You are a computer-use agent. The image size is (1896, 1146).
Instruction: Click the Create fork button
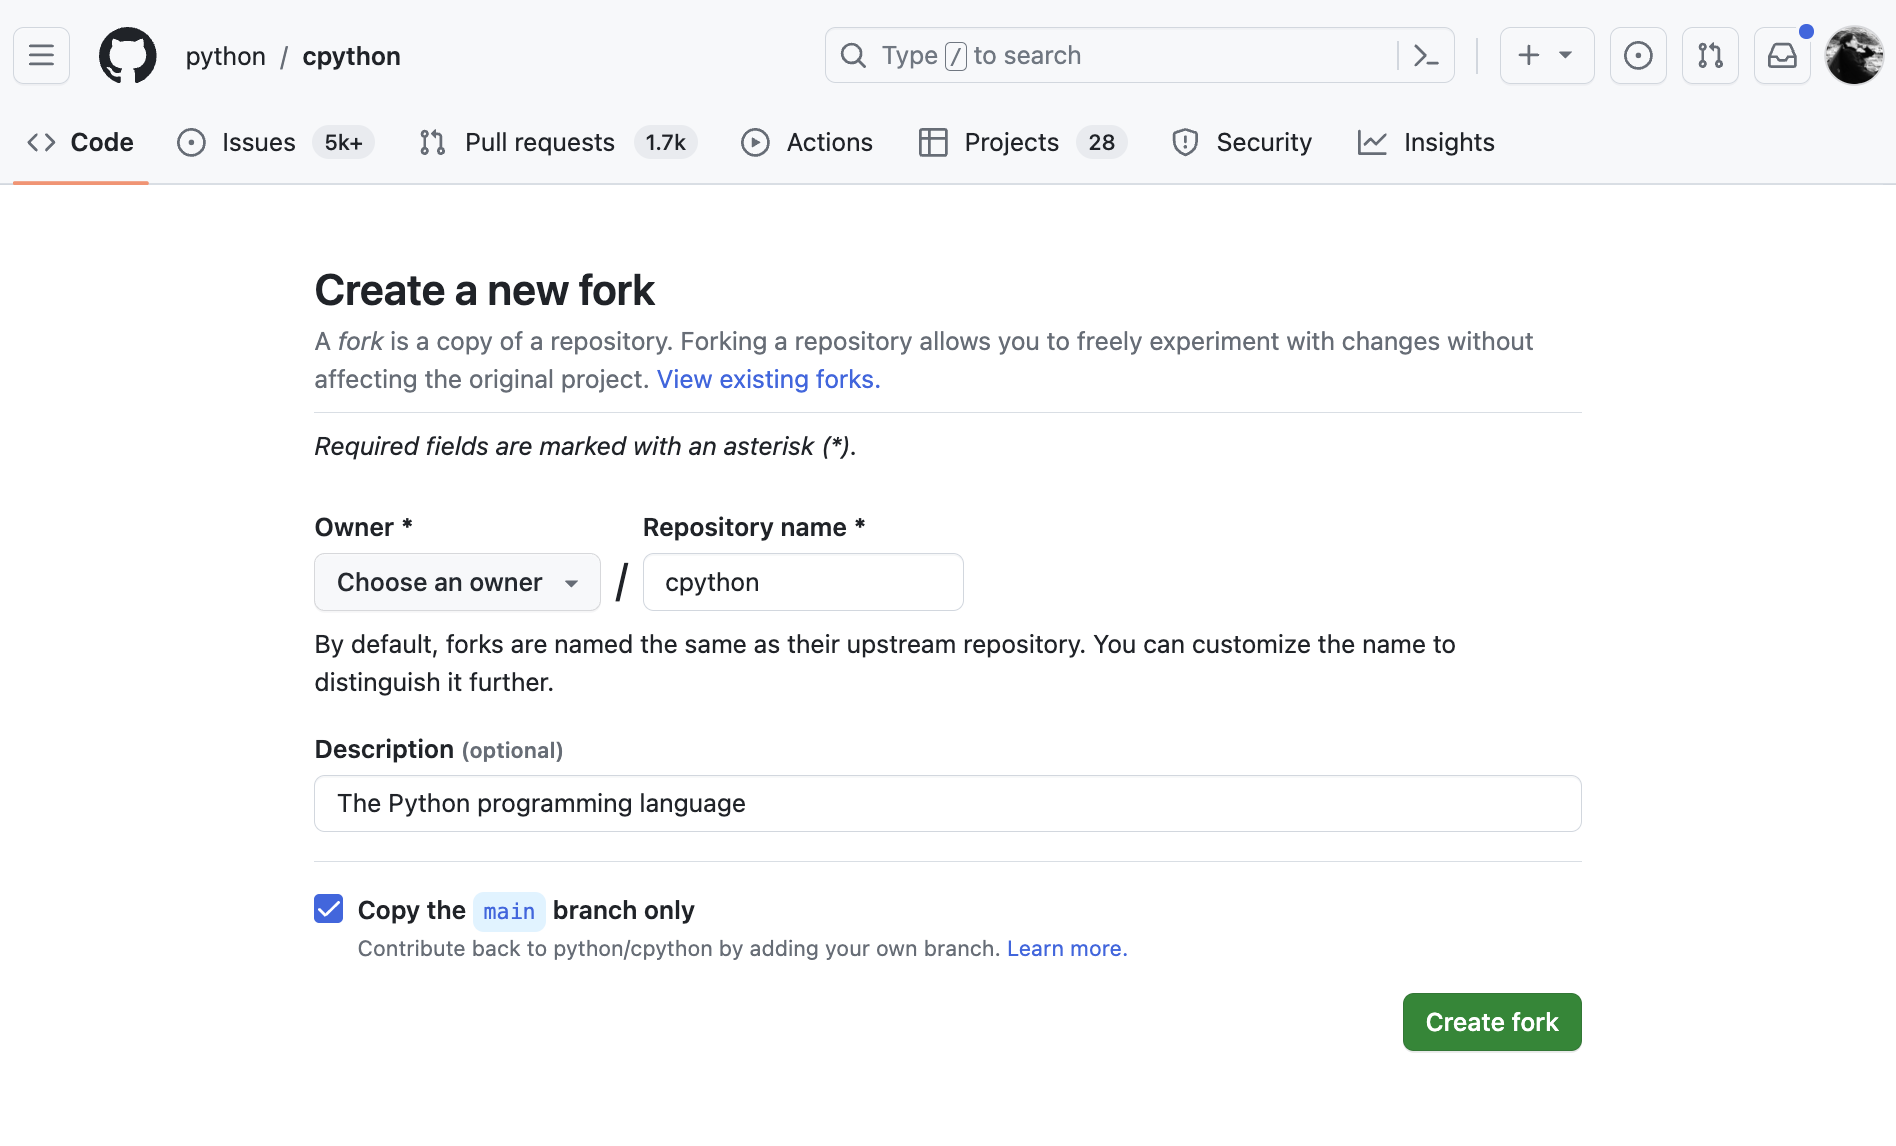click(x=1491, y=1022)
